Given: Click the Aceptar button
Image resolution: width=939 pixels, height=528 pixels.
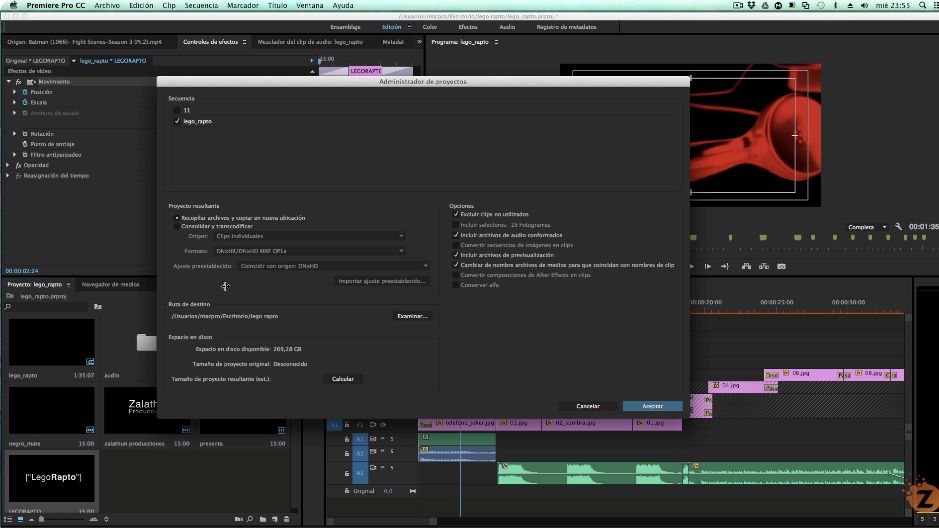Looking at the screenshot, I should click(x=652, y=406).
